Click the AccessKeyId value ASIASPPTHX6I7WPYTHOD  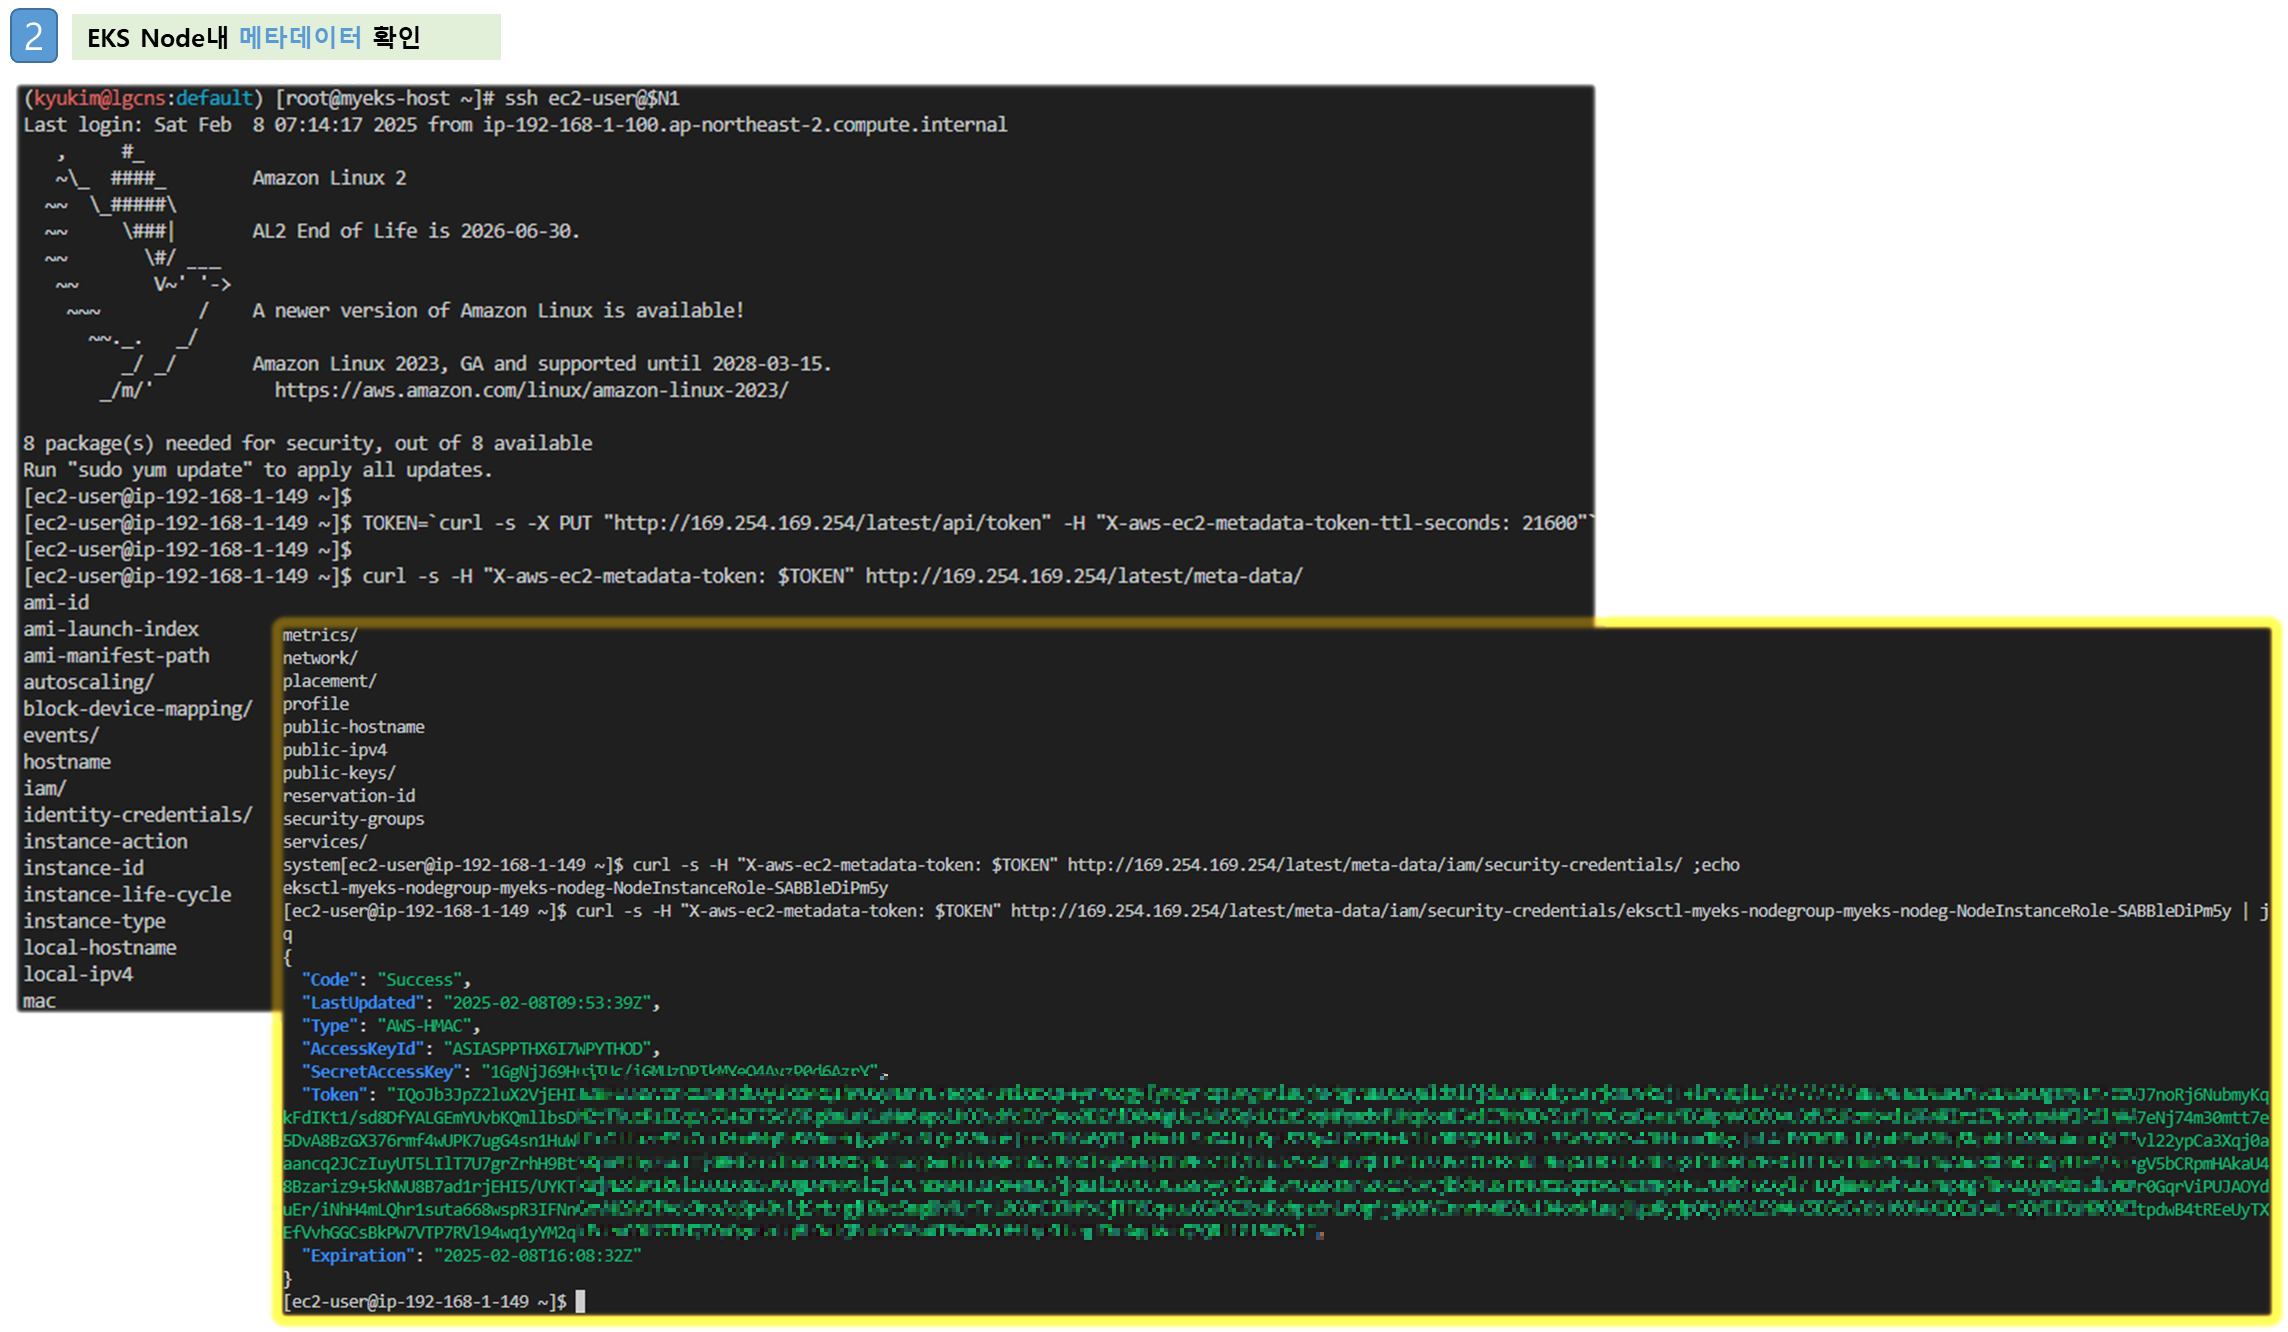(546, 1049)
